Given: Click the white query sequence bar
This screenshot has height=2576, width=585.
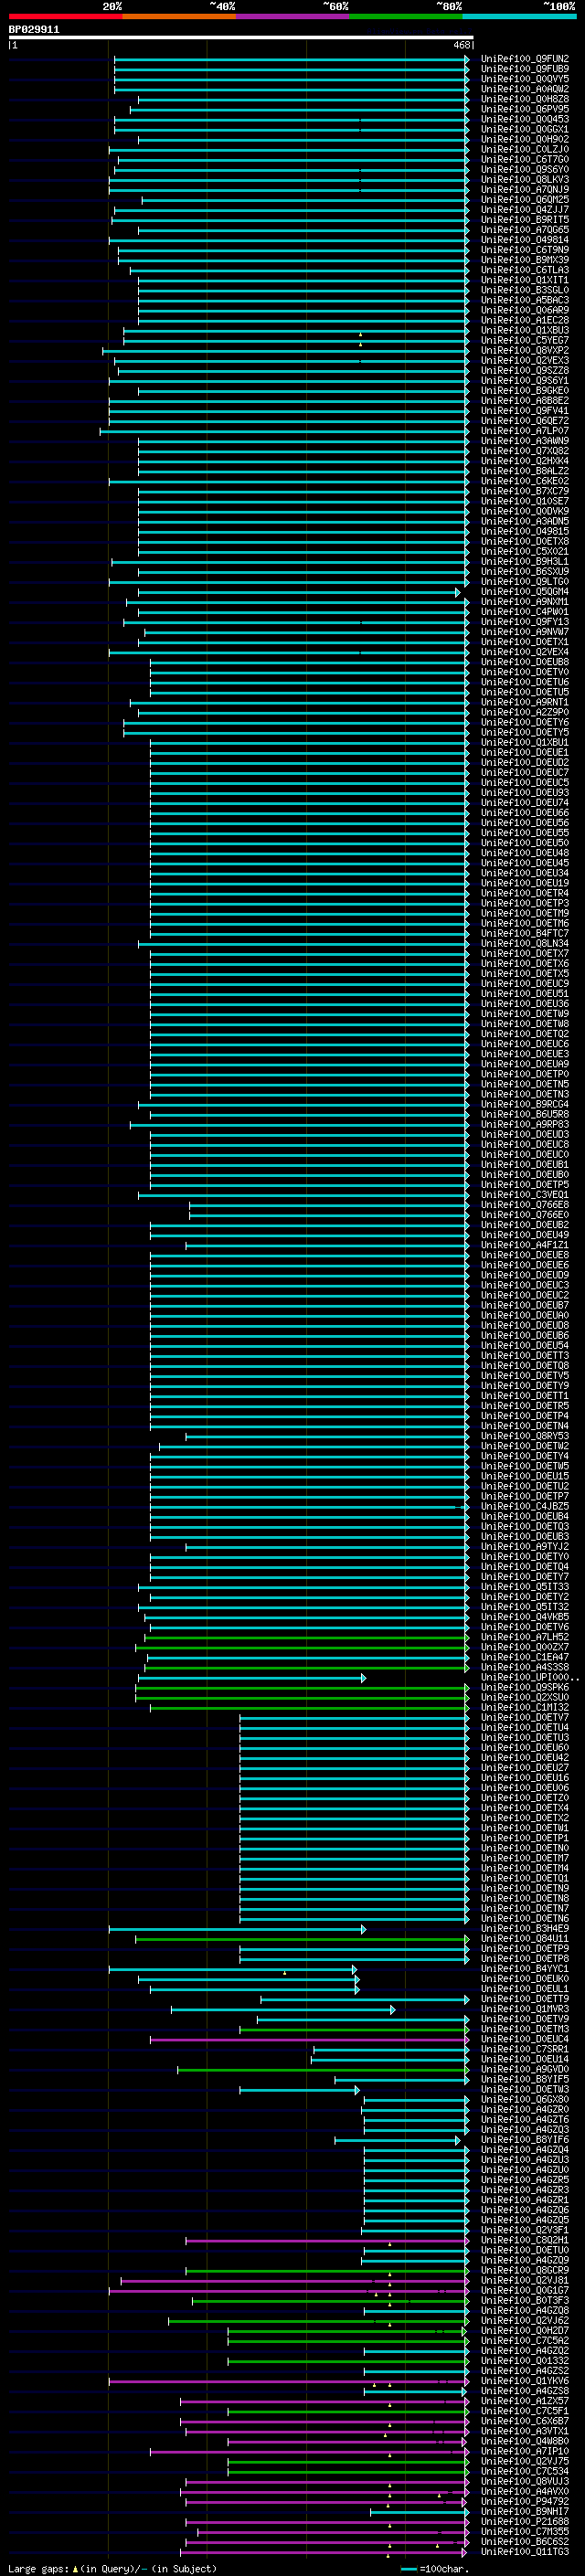Looking at the screenshot, I should tap(241, 38).
